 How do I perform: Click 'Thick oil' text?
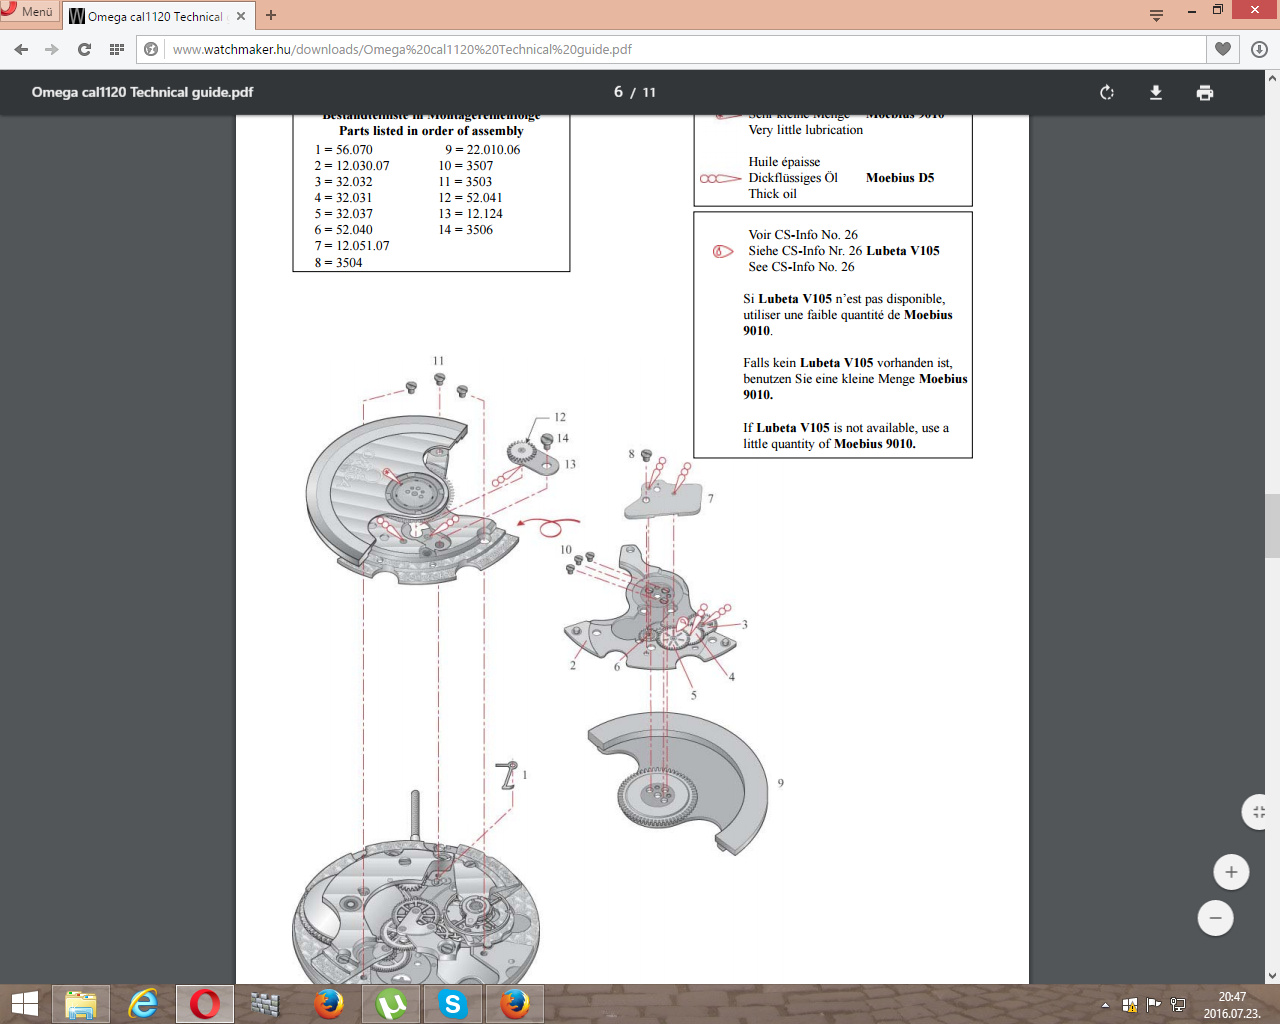point(772,194)
